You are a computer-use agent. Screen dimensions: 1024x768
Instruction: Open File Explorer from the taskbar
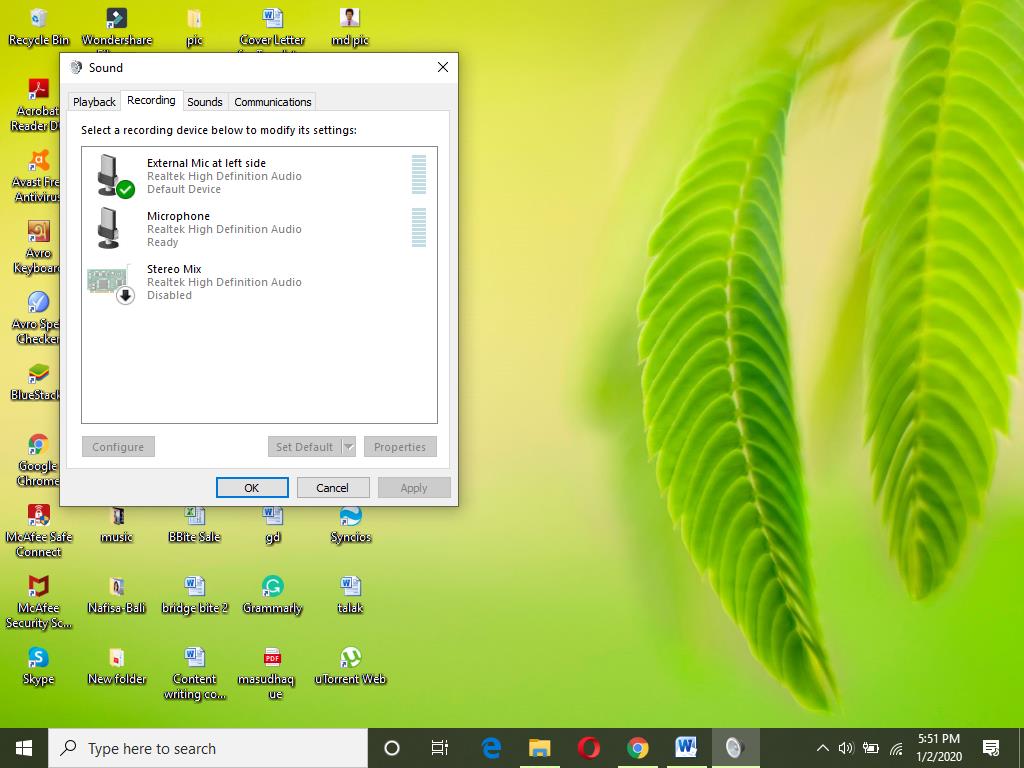click(x=539, y=748)
